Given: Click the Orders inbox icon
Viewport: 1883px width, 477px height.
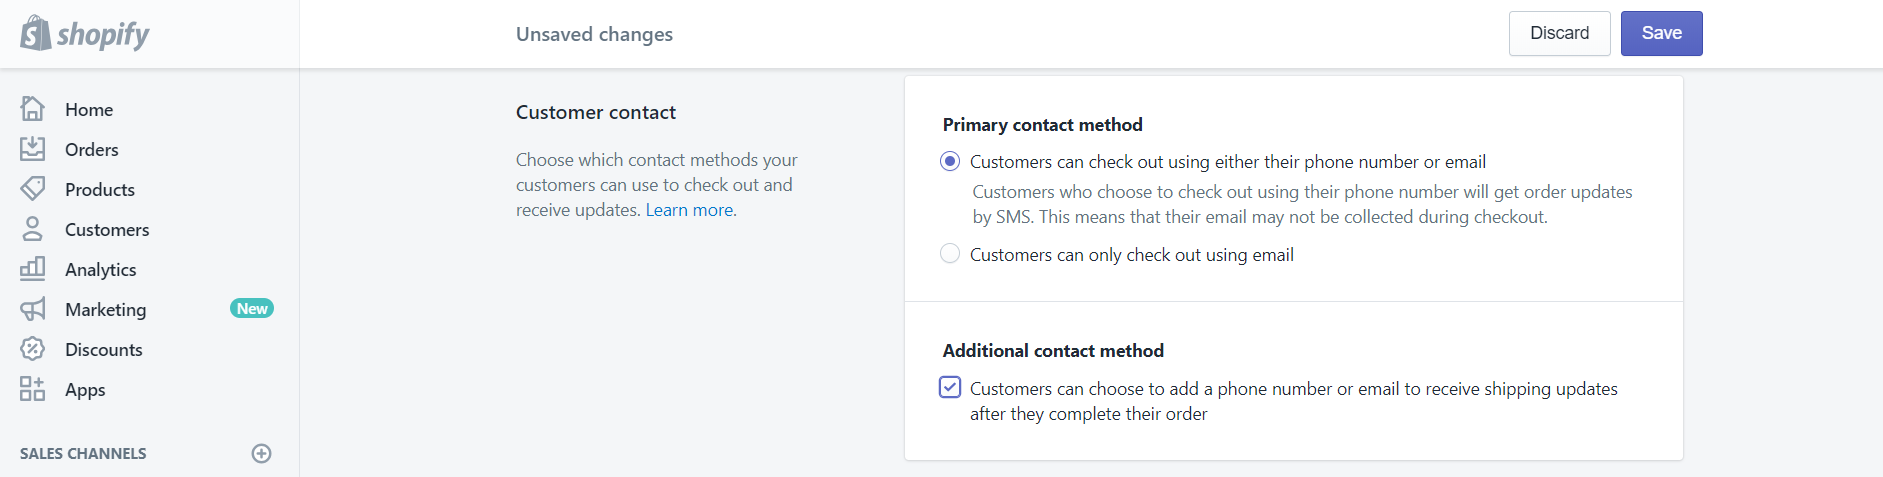Looking at the screenshot, I should point(33,149).
